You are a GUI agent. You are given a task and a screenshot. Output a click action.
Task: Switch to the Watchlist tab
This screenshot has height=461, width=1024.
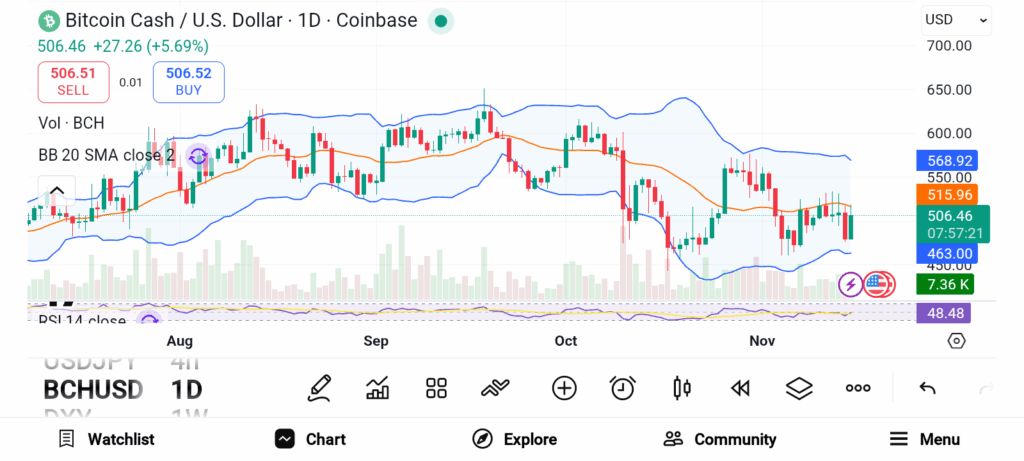[106, 439]
